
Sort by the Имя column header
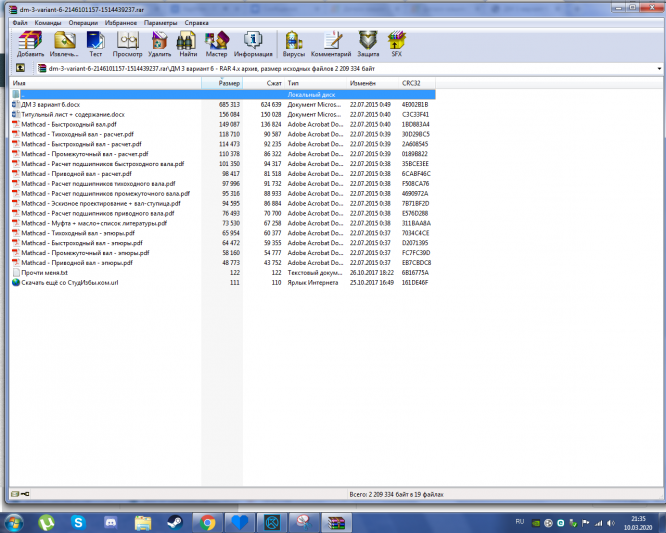pyautogui.click(x=105, y=83)
